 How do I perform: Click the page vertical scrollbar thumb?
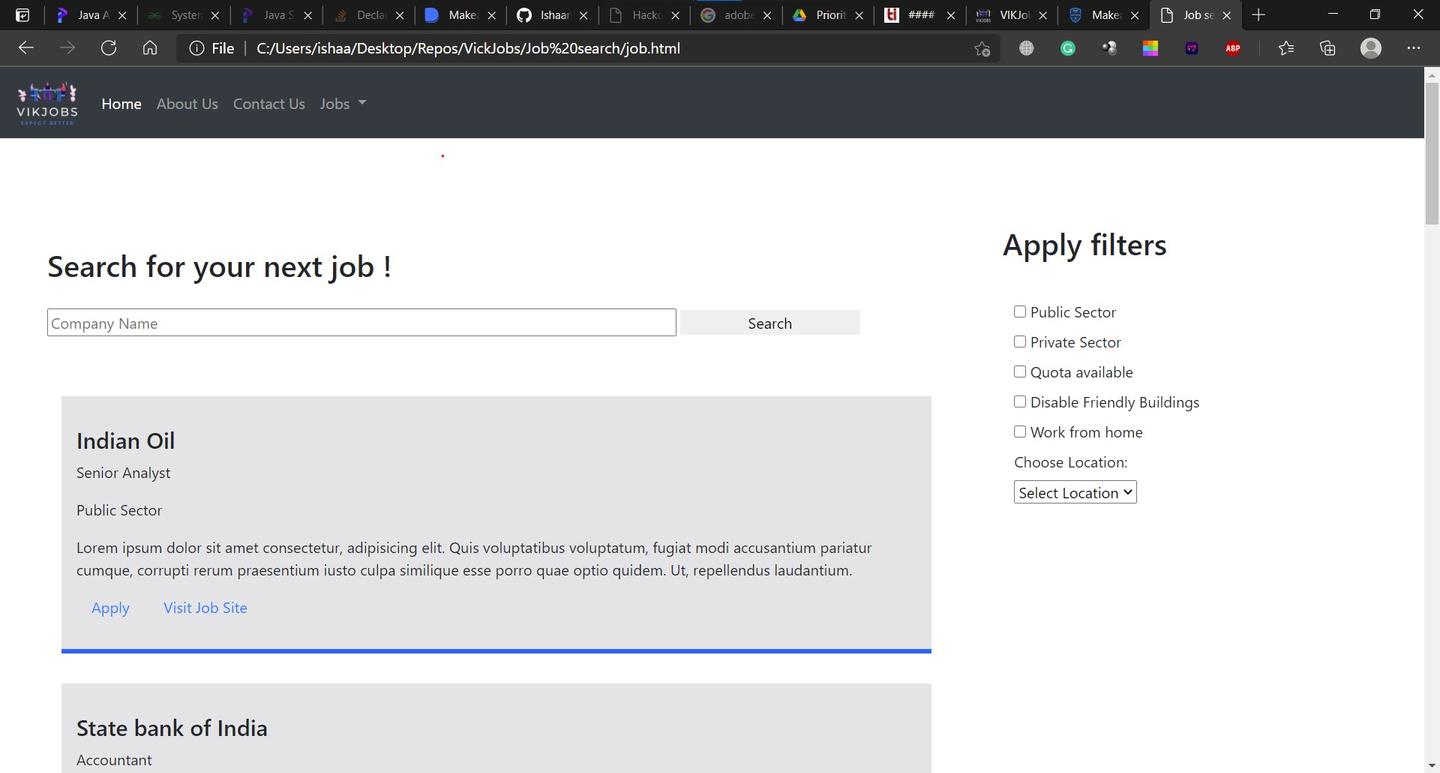point(1432,154)
